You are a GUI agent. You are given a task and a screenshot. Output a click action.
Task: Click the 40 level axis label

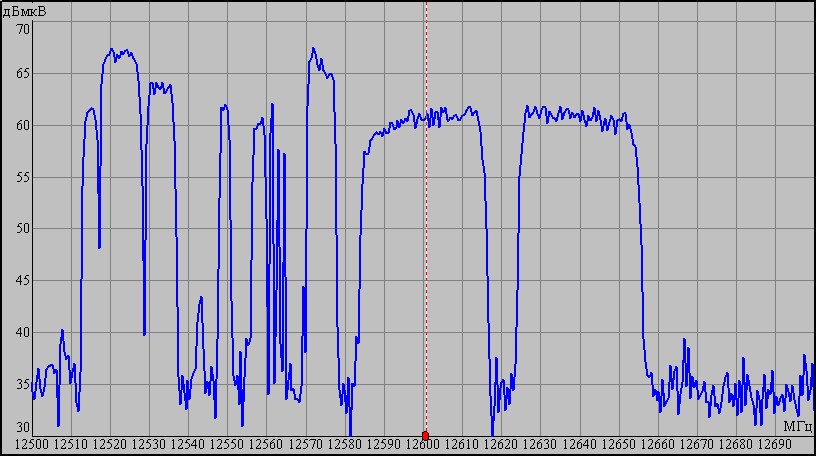(23, 332)
